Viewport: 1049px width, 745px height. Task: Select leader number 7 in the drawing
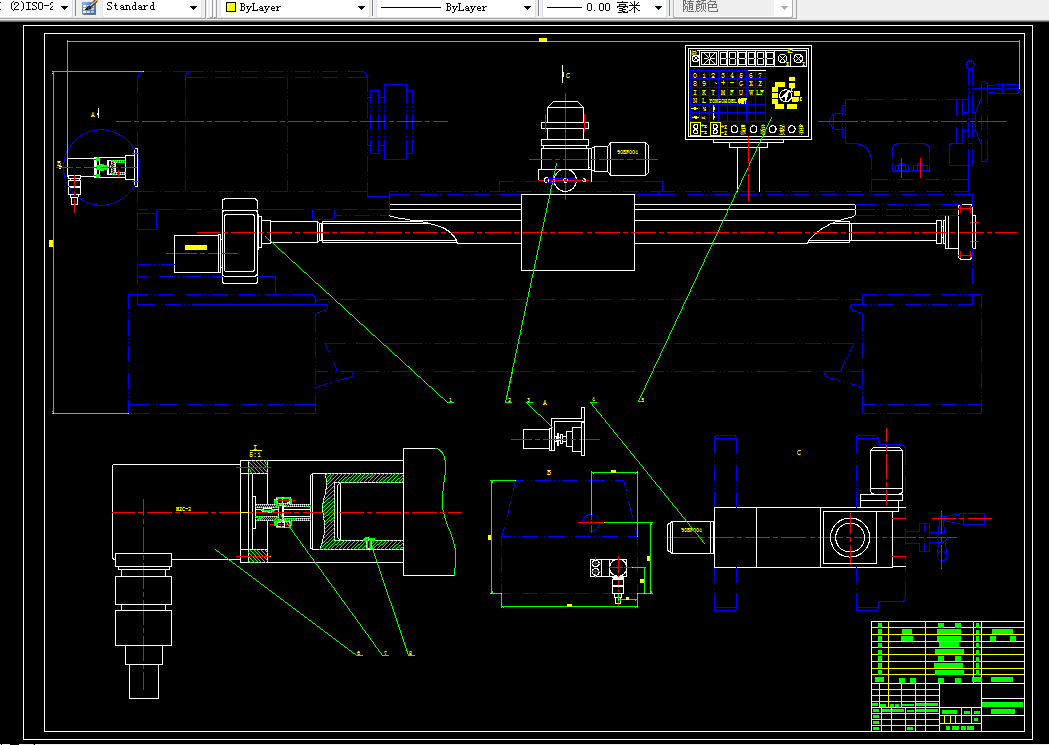tap(385, 653)
